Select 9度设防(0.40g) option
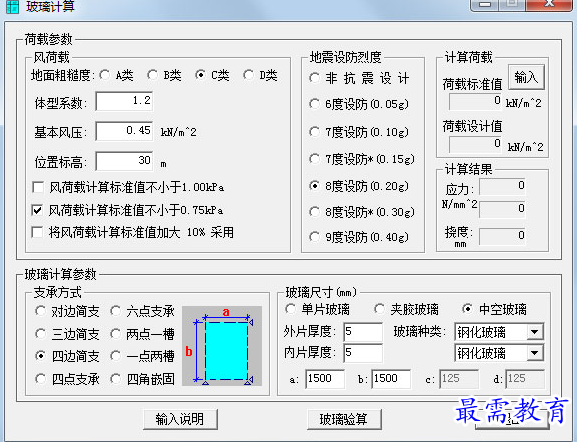The image size is (577, 442). click(x=314, y=237)
